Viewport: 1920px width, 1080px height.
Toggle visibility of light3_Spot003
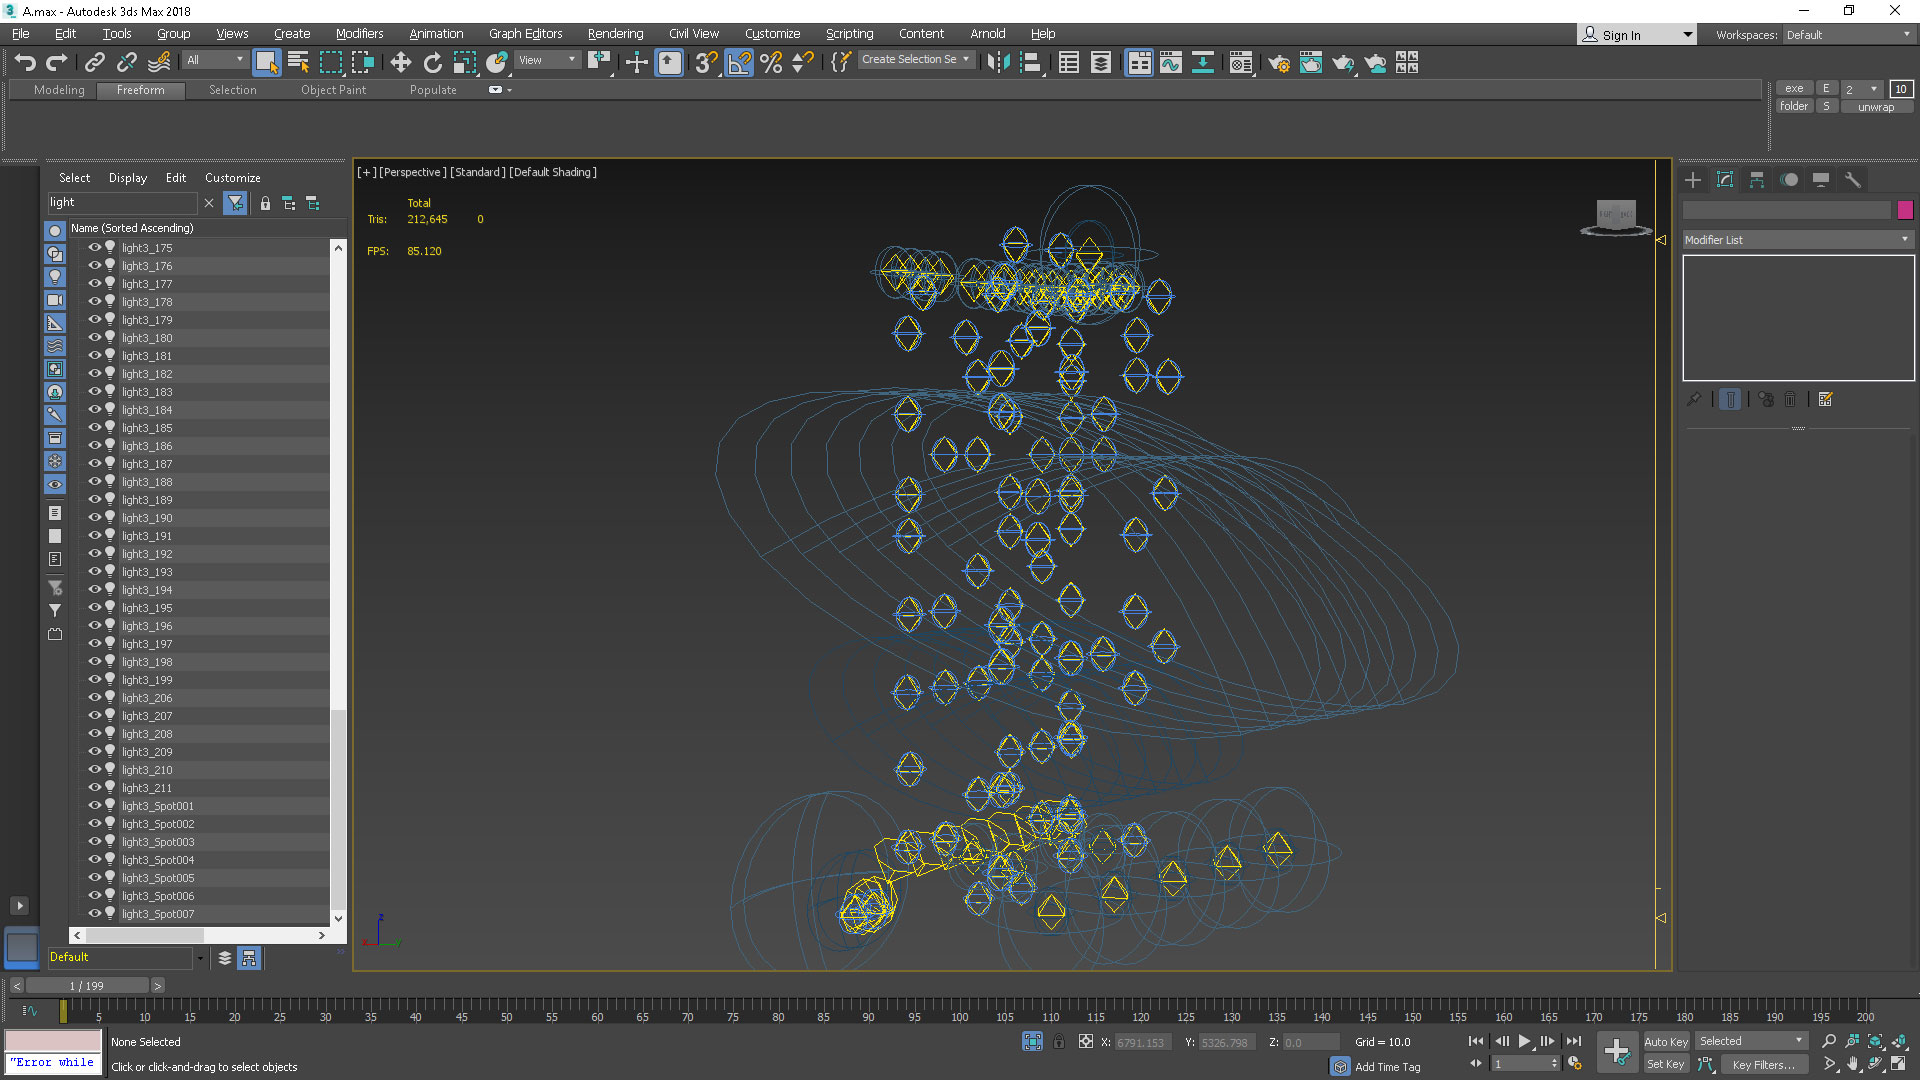[95, 842]
